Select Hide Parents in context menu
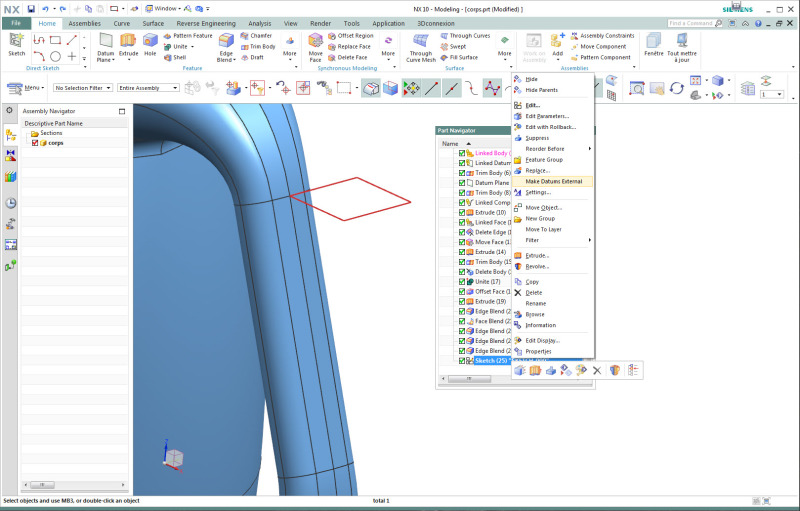 [553, 90]
